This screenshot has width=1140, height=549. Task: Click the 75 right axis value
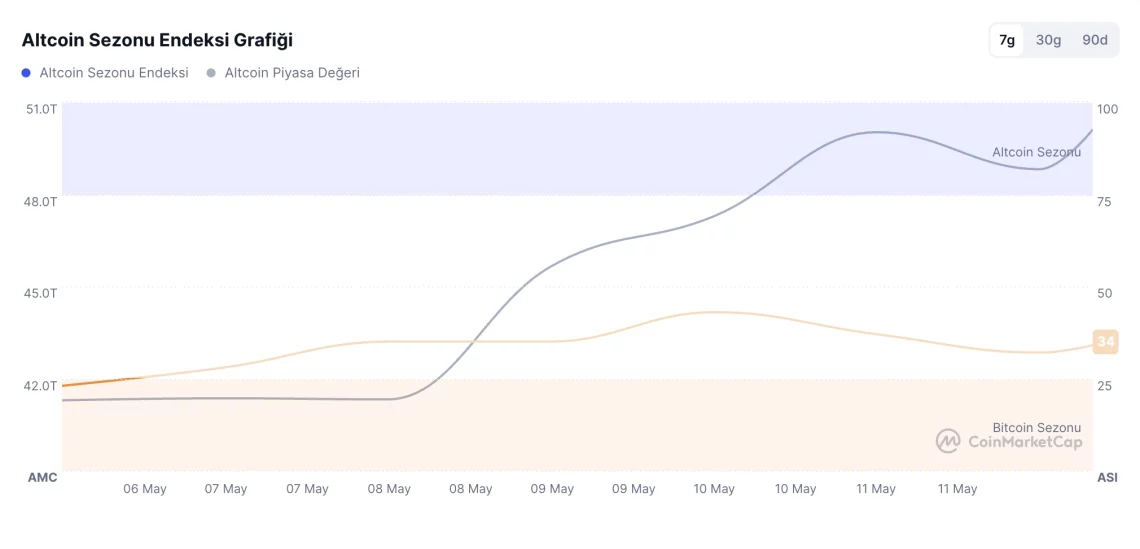[1104, 201]
